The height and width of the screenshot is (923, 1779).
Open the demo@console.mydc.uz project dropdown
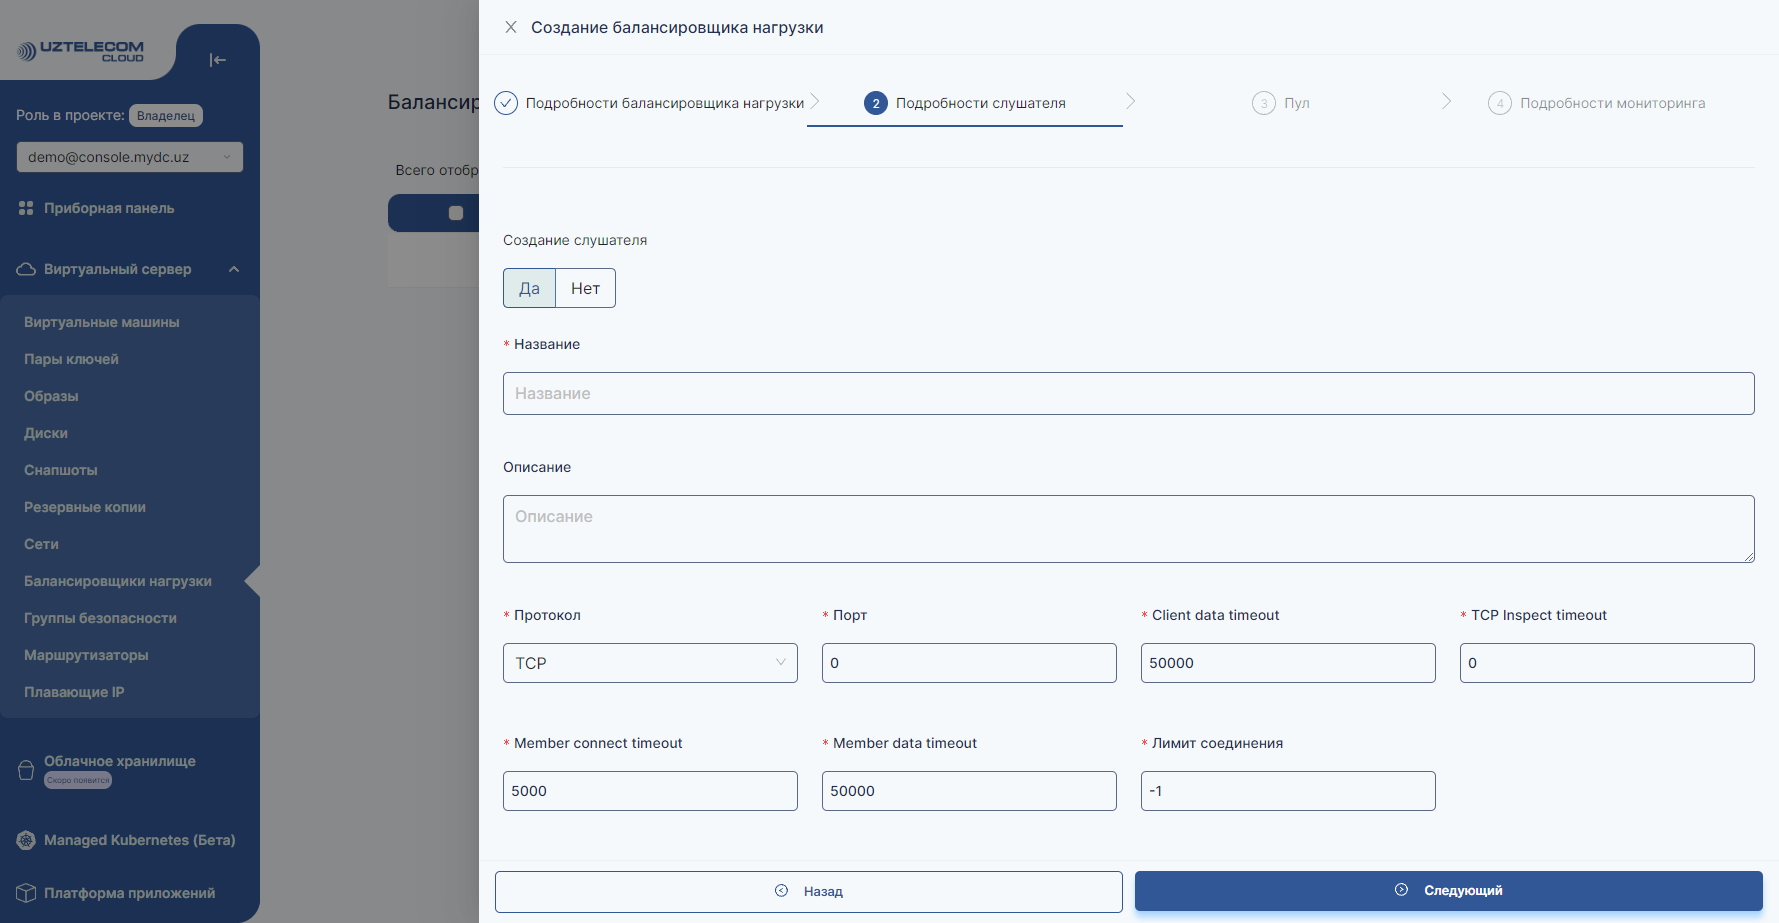[x=129, y=156]
